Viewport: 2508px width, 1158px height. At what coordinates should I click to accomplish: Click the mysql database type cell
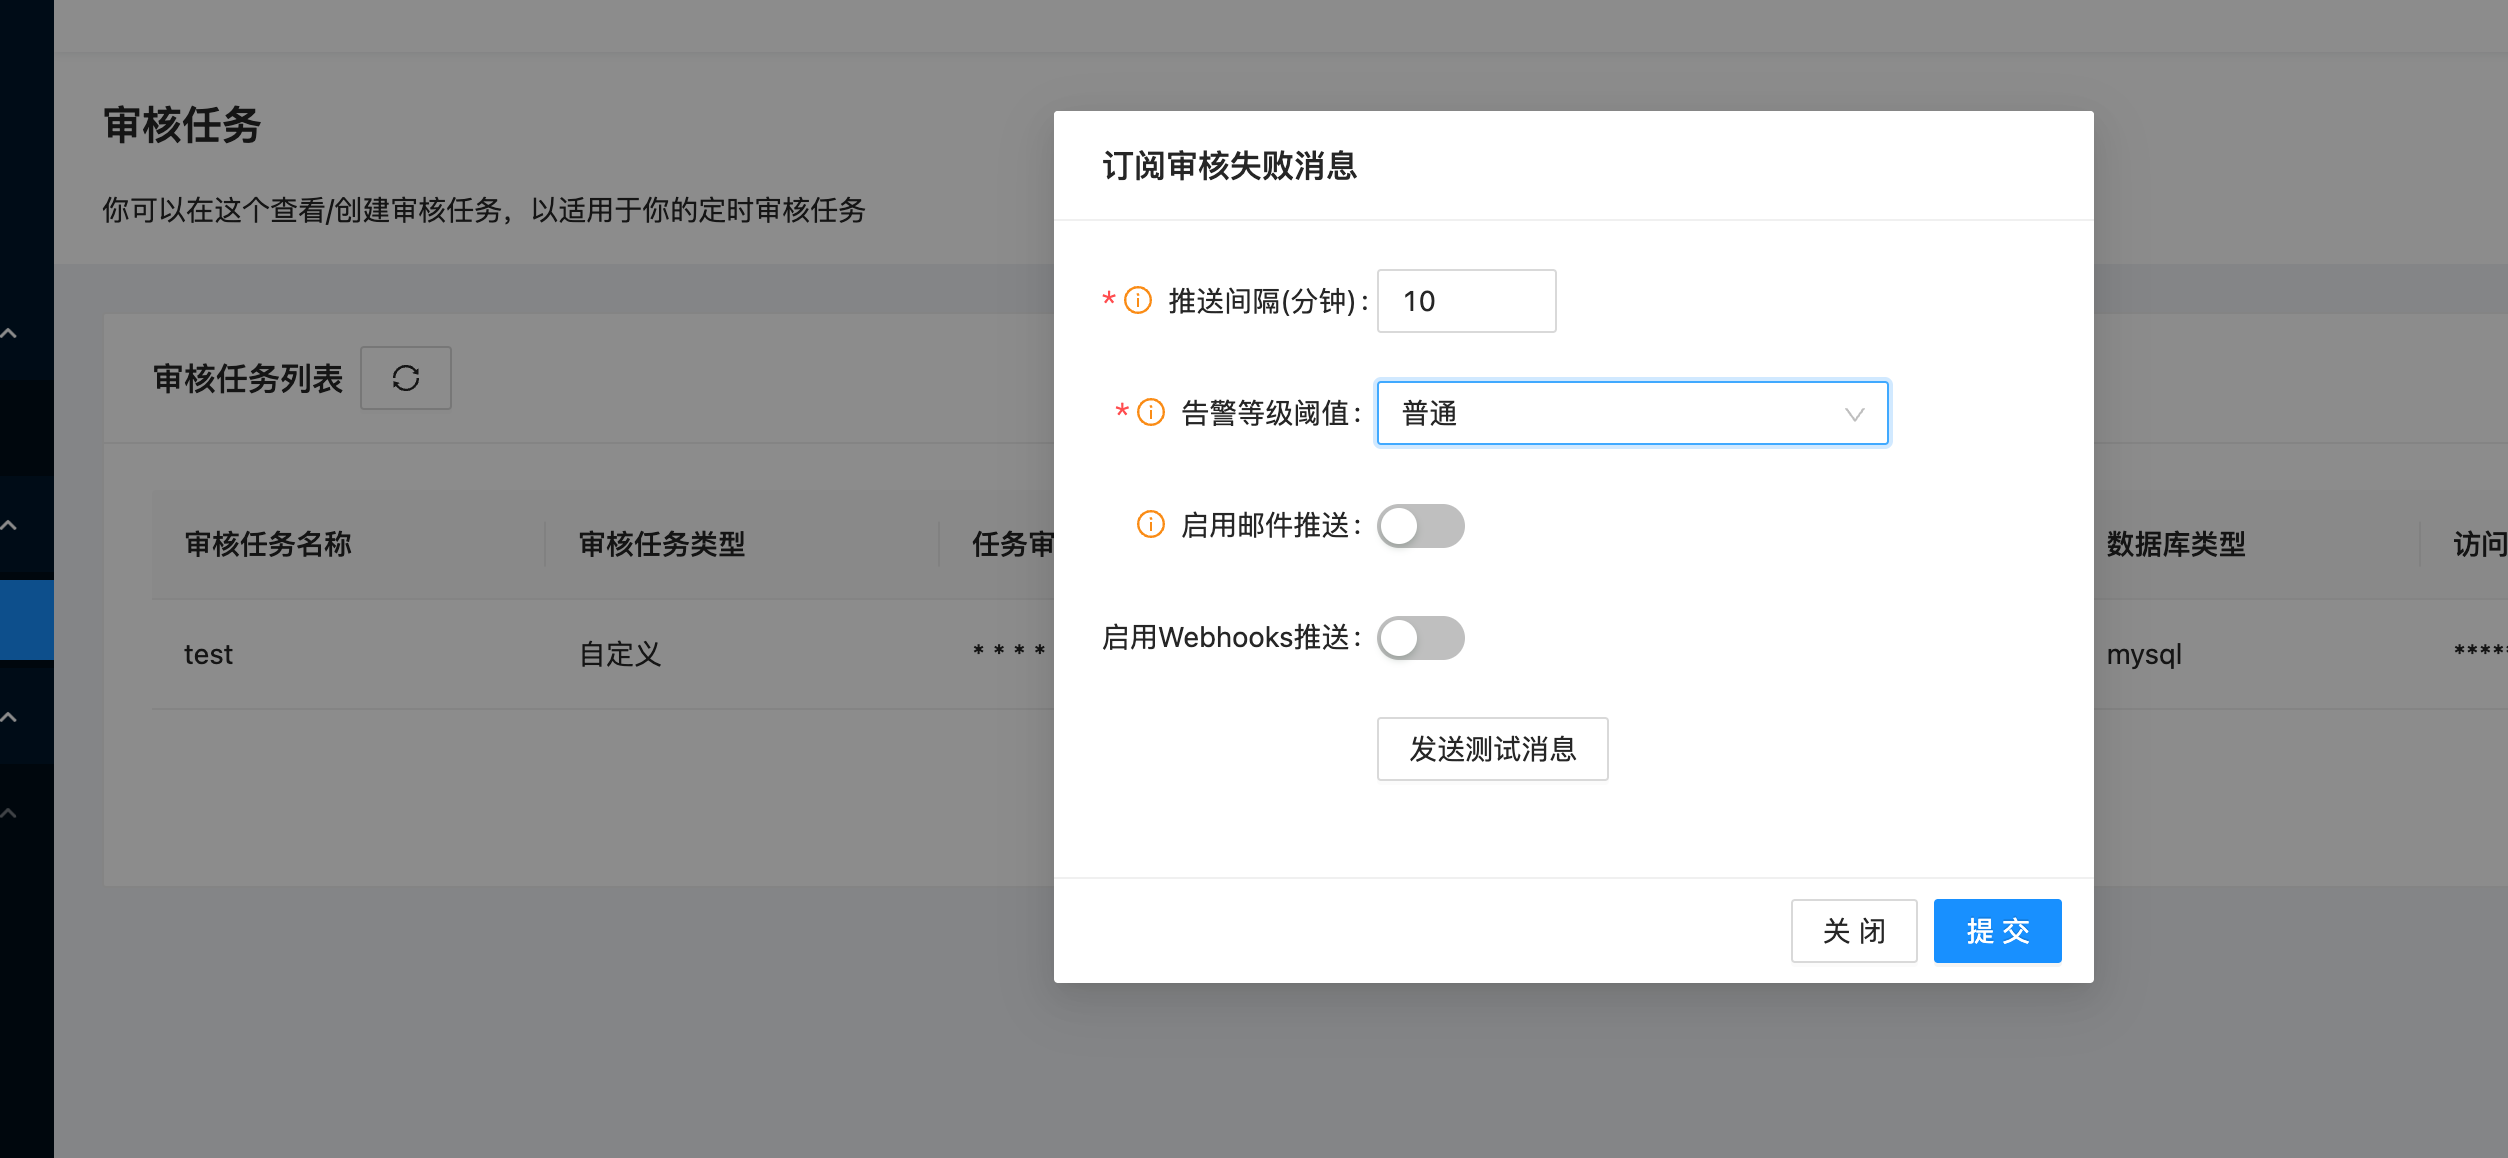[x=2142, y=653]
